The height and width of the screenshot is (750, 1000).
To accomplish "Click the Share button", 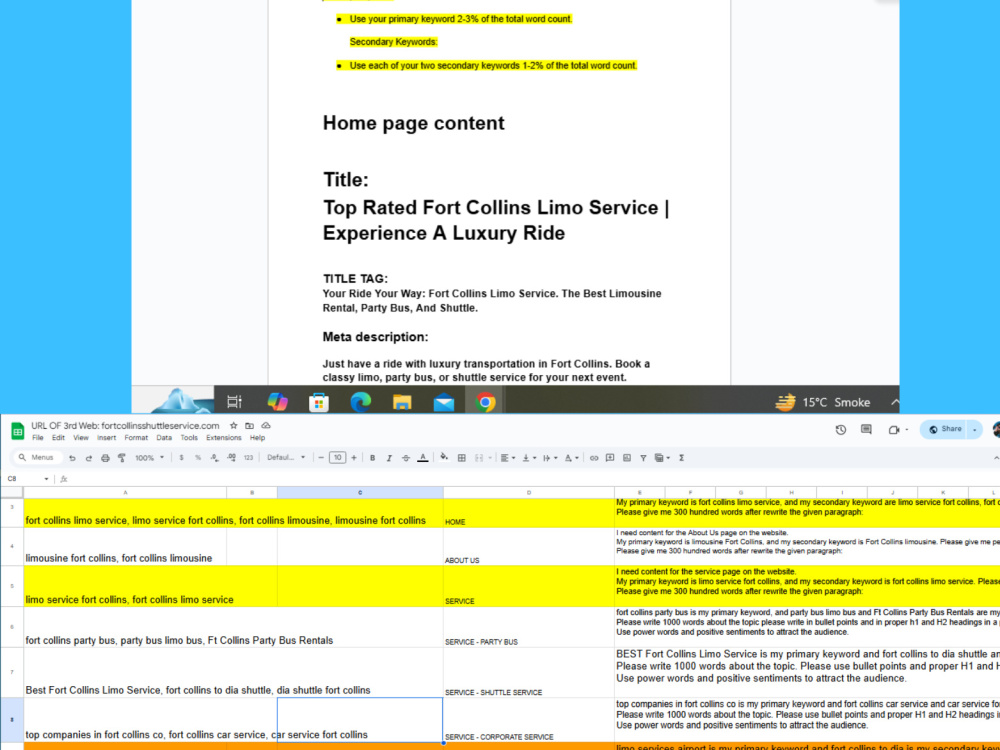I will (x=945, y=430).
